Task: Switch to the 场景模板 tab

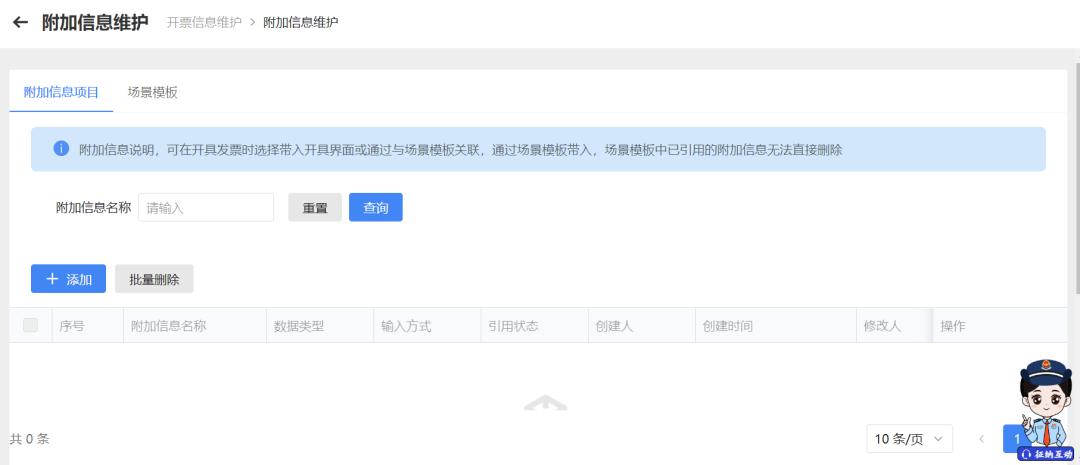Action: [x=152, y=92]
